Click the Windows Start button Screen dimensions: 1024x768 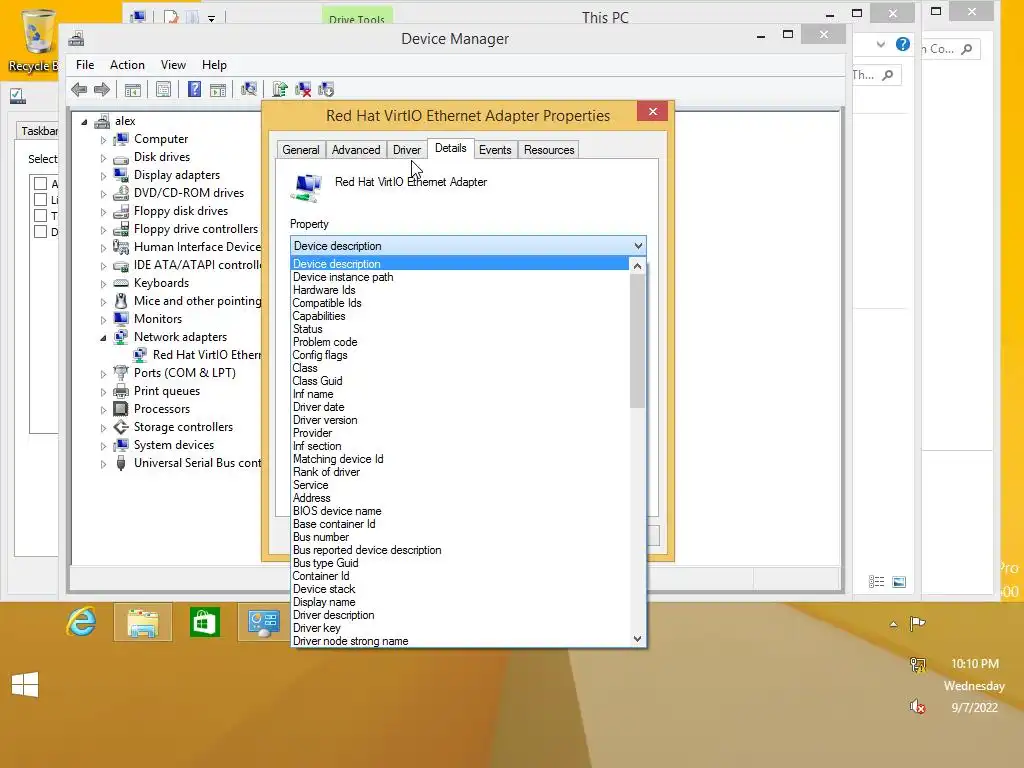click(x=25, y=684)
